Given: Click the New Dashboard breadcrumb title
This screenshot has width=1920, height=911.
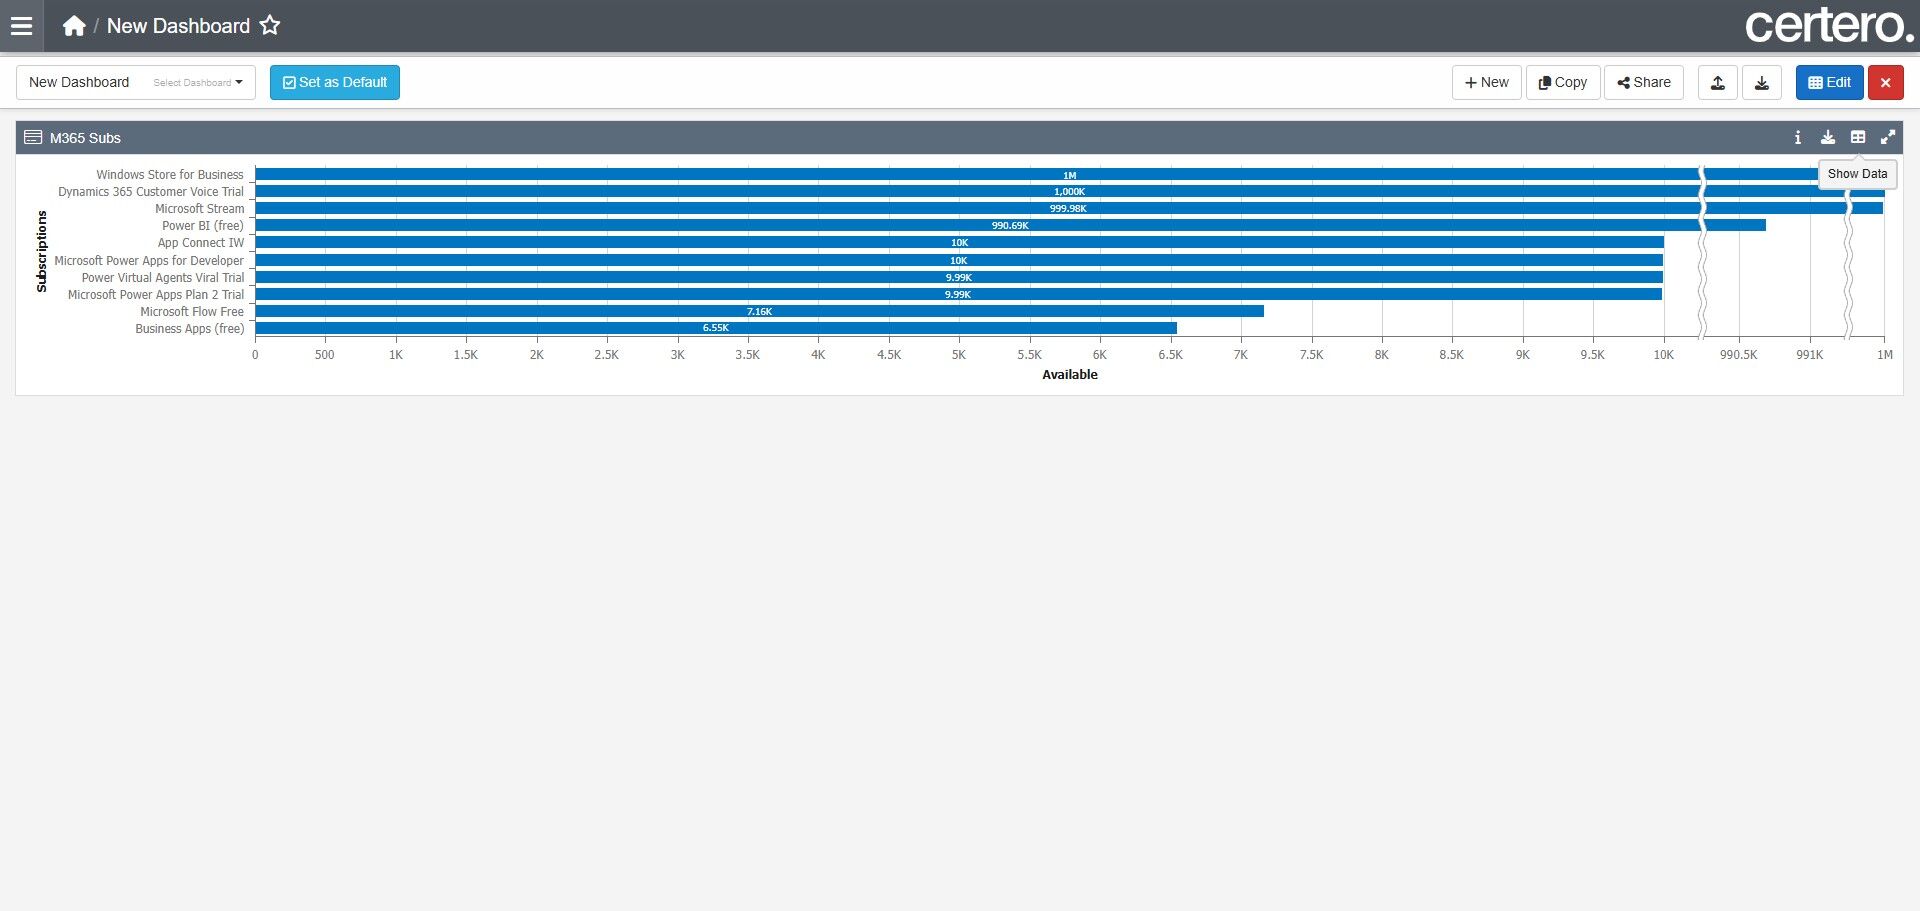Looking at the screenshot, I should [x=178, y=26].
